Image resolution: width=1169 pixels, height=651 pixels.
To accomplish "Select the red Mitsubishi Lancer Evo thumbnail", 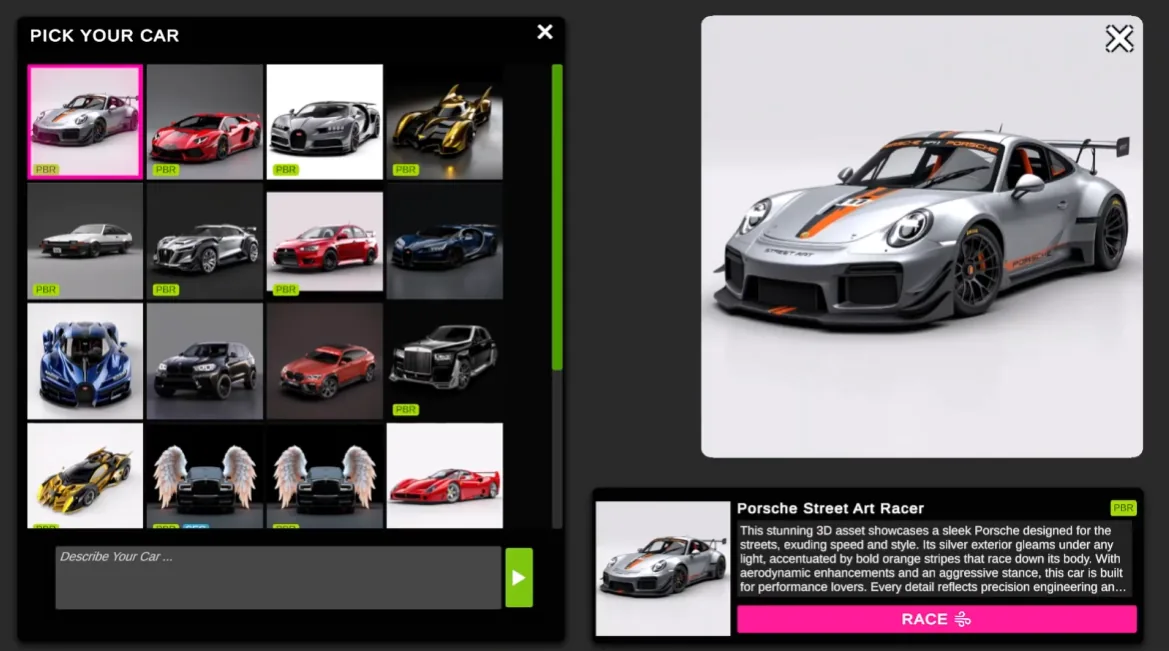I will 324,242.
